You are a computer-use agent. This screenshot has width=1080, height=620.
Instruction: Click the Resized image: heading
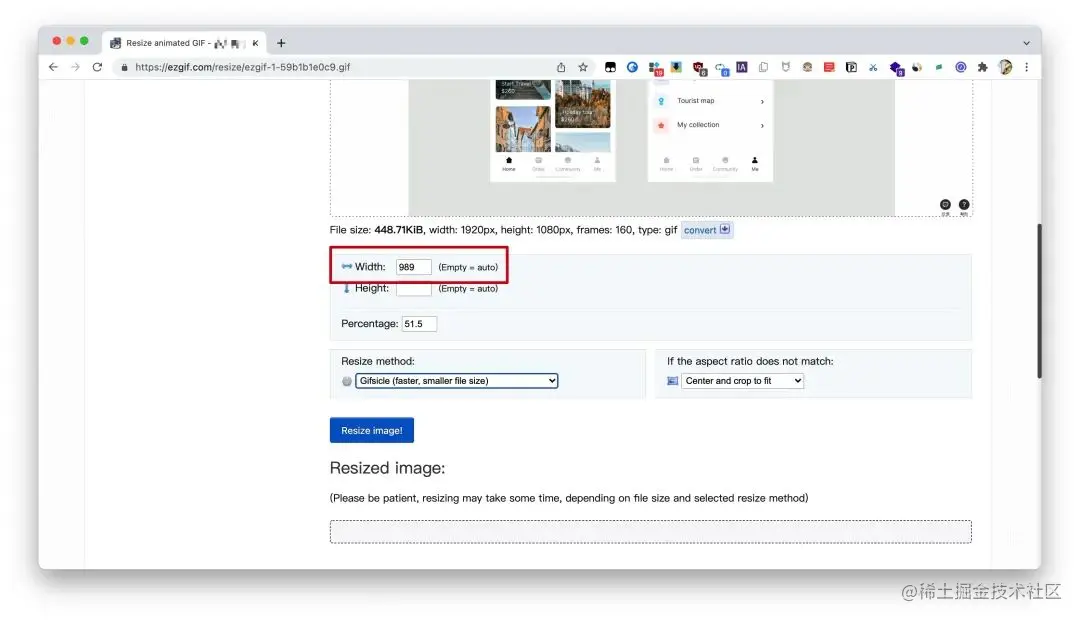(x=387, y=468)
